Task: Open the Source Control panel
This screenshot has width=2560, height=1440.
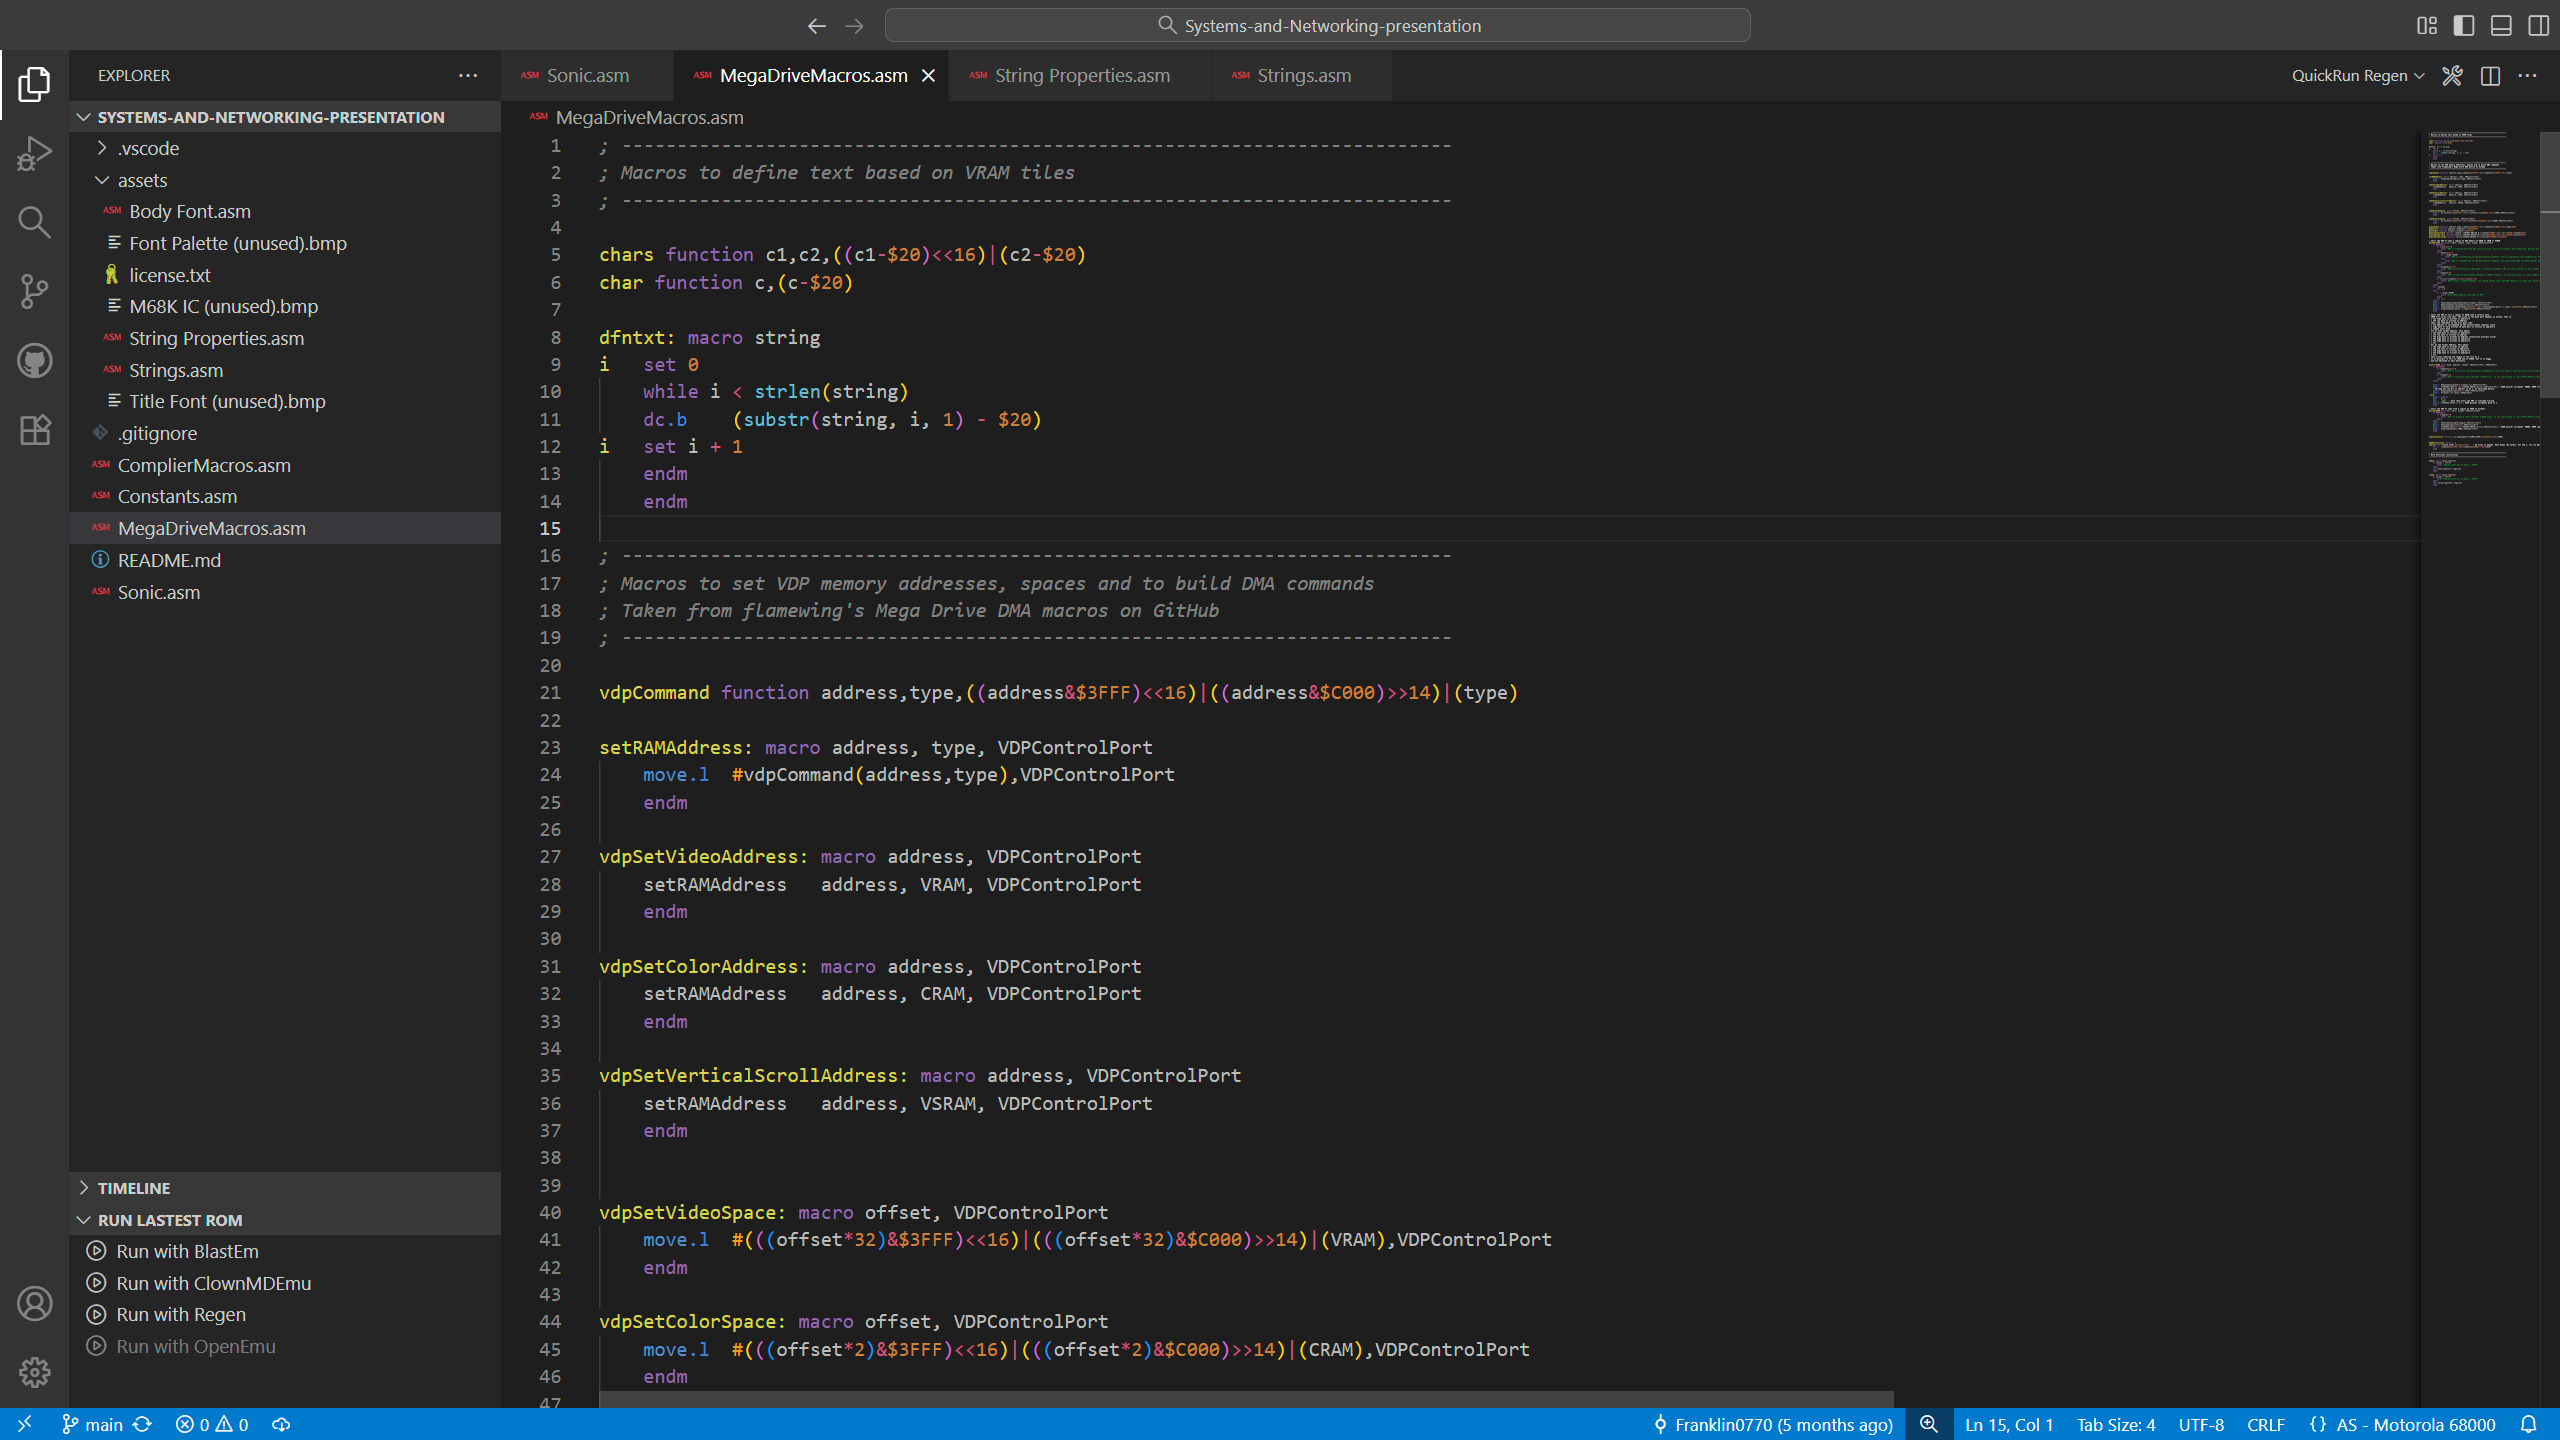Action: click(x=34, y=292)
